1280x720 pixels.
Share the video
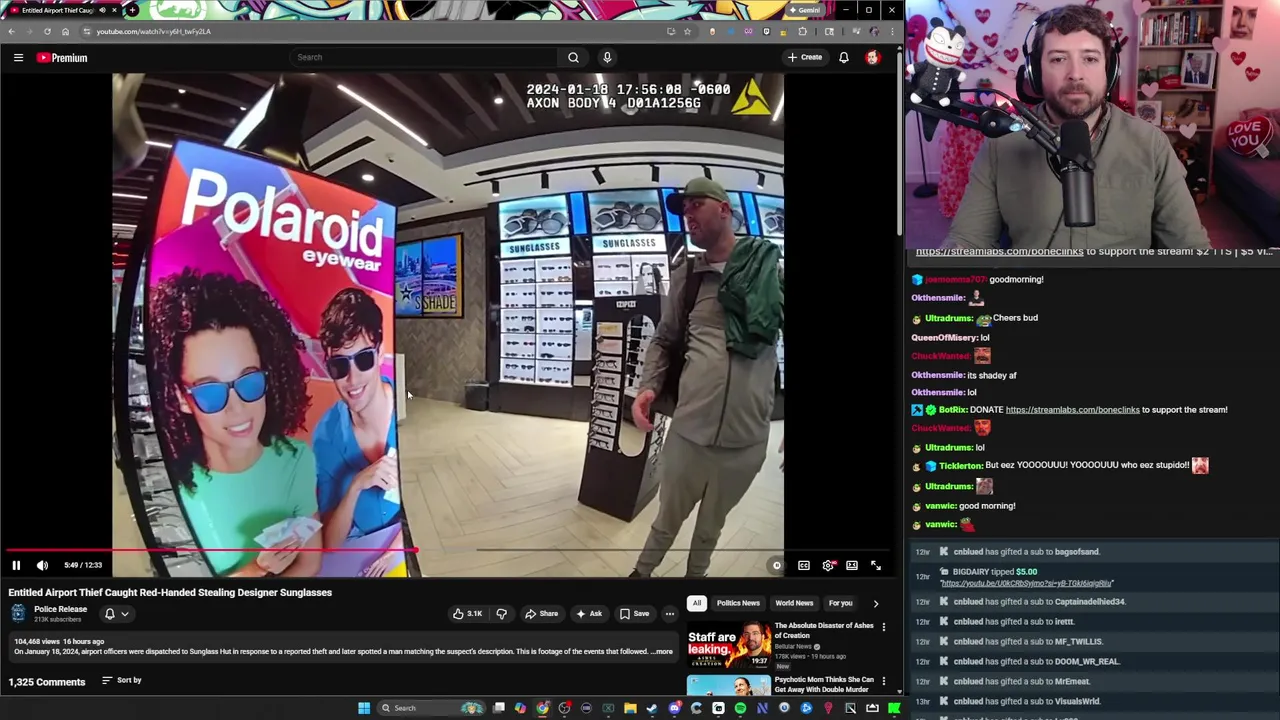[x=542, y=614]
